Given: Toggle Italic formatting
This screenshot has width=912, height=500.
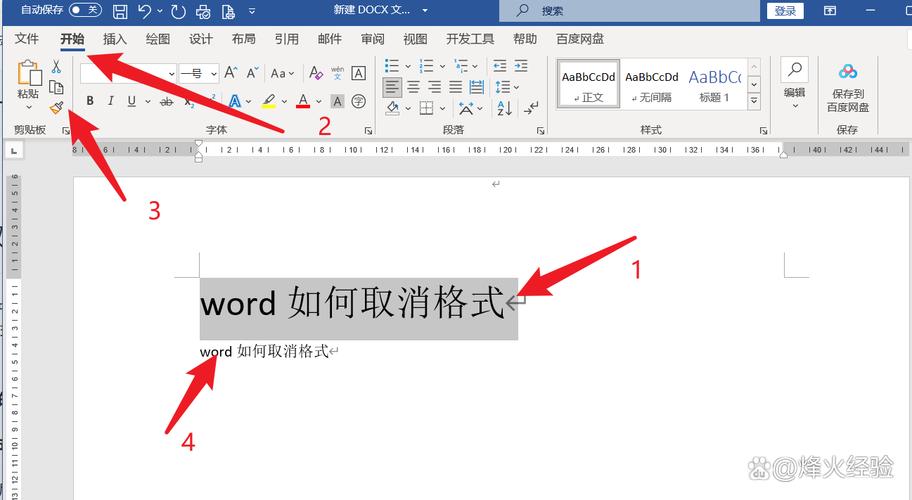Looking at the screenshot, I should (111, 101).
